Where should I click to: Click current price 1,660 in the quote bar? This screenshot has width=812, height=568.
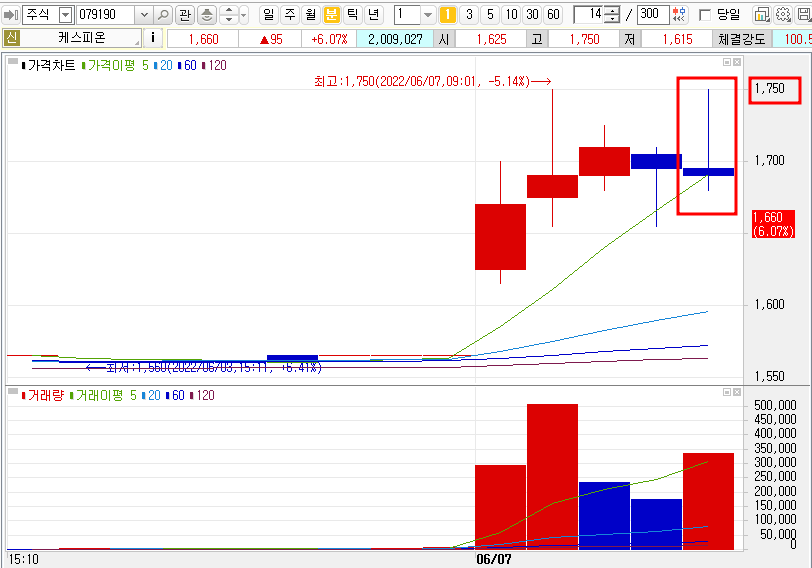203,39
